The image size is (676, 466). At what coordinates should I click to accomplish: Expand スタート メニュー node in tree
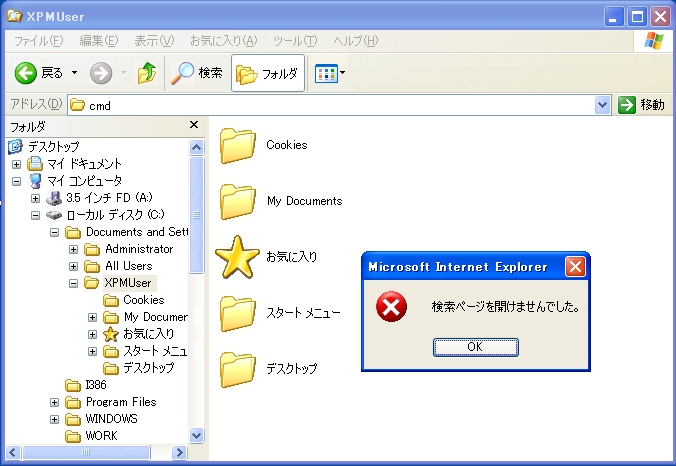click(x=92, y=352)
